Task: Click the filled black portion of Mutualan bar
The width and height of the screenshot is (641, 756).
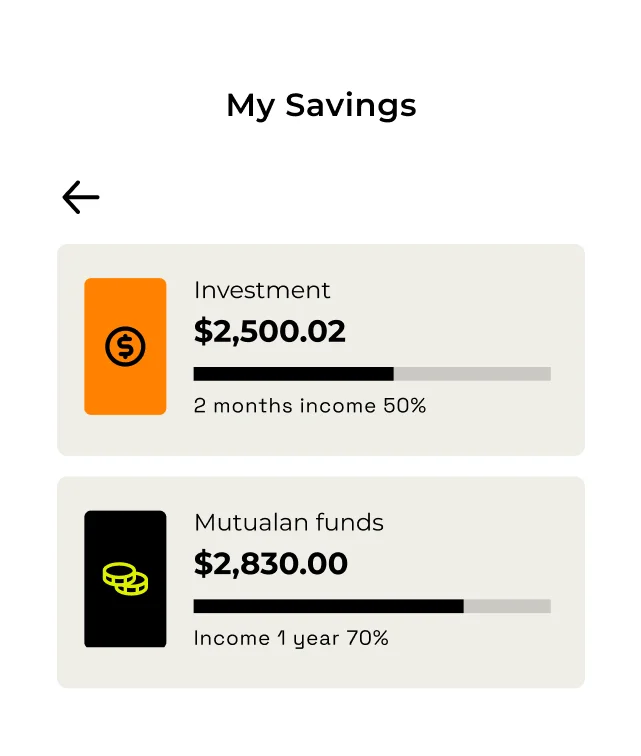Action: pyautogui.click(x=328, y=606)
